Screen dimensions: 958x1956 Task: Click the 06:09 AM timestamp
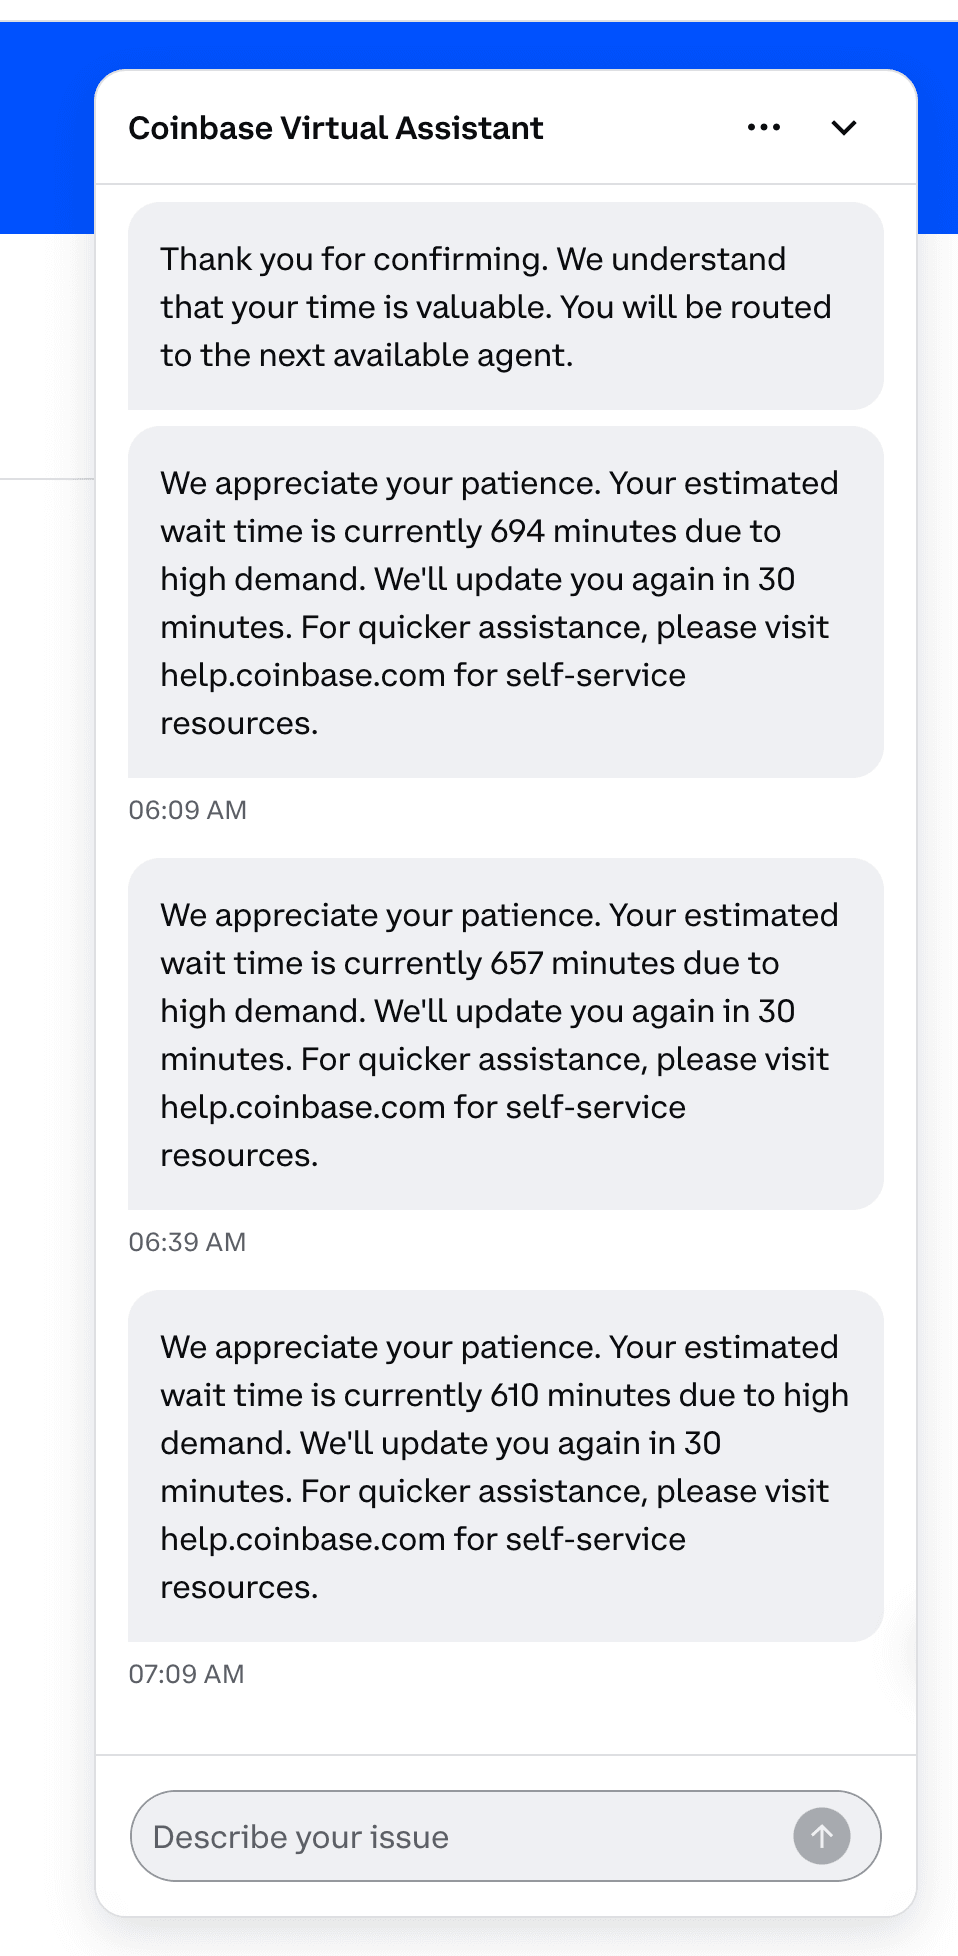[188, 810]
